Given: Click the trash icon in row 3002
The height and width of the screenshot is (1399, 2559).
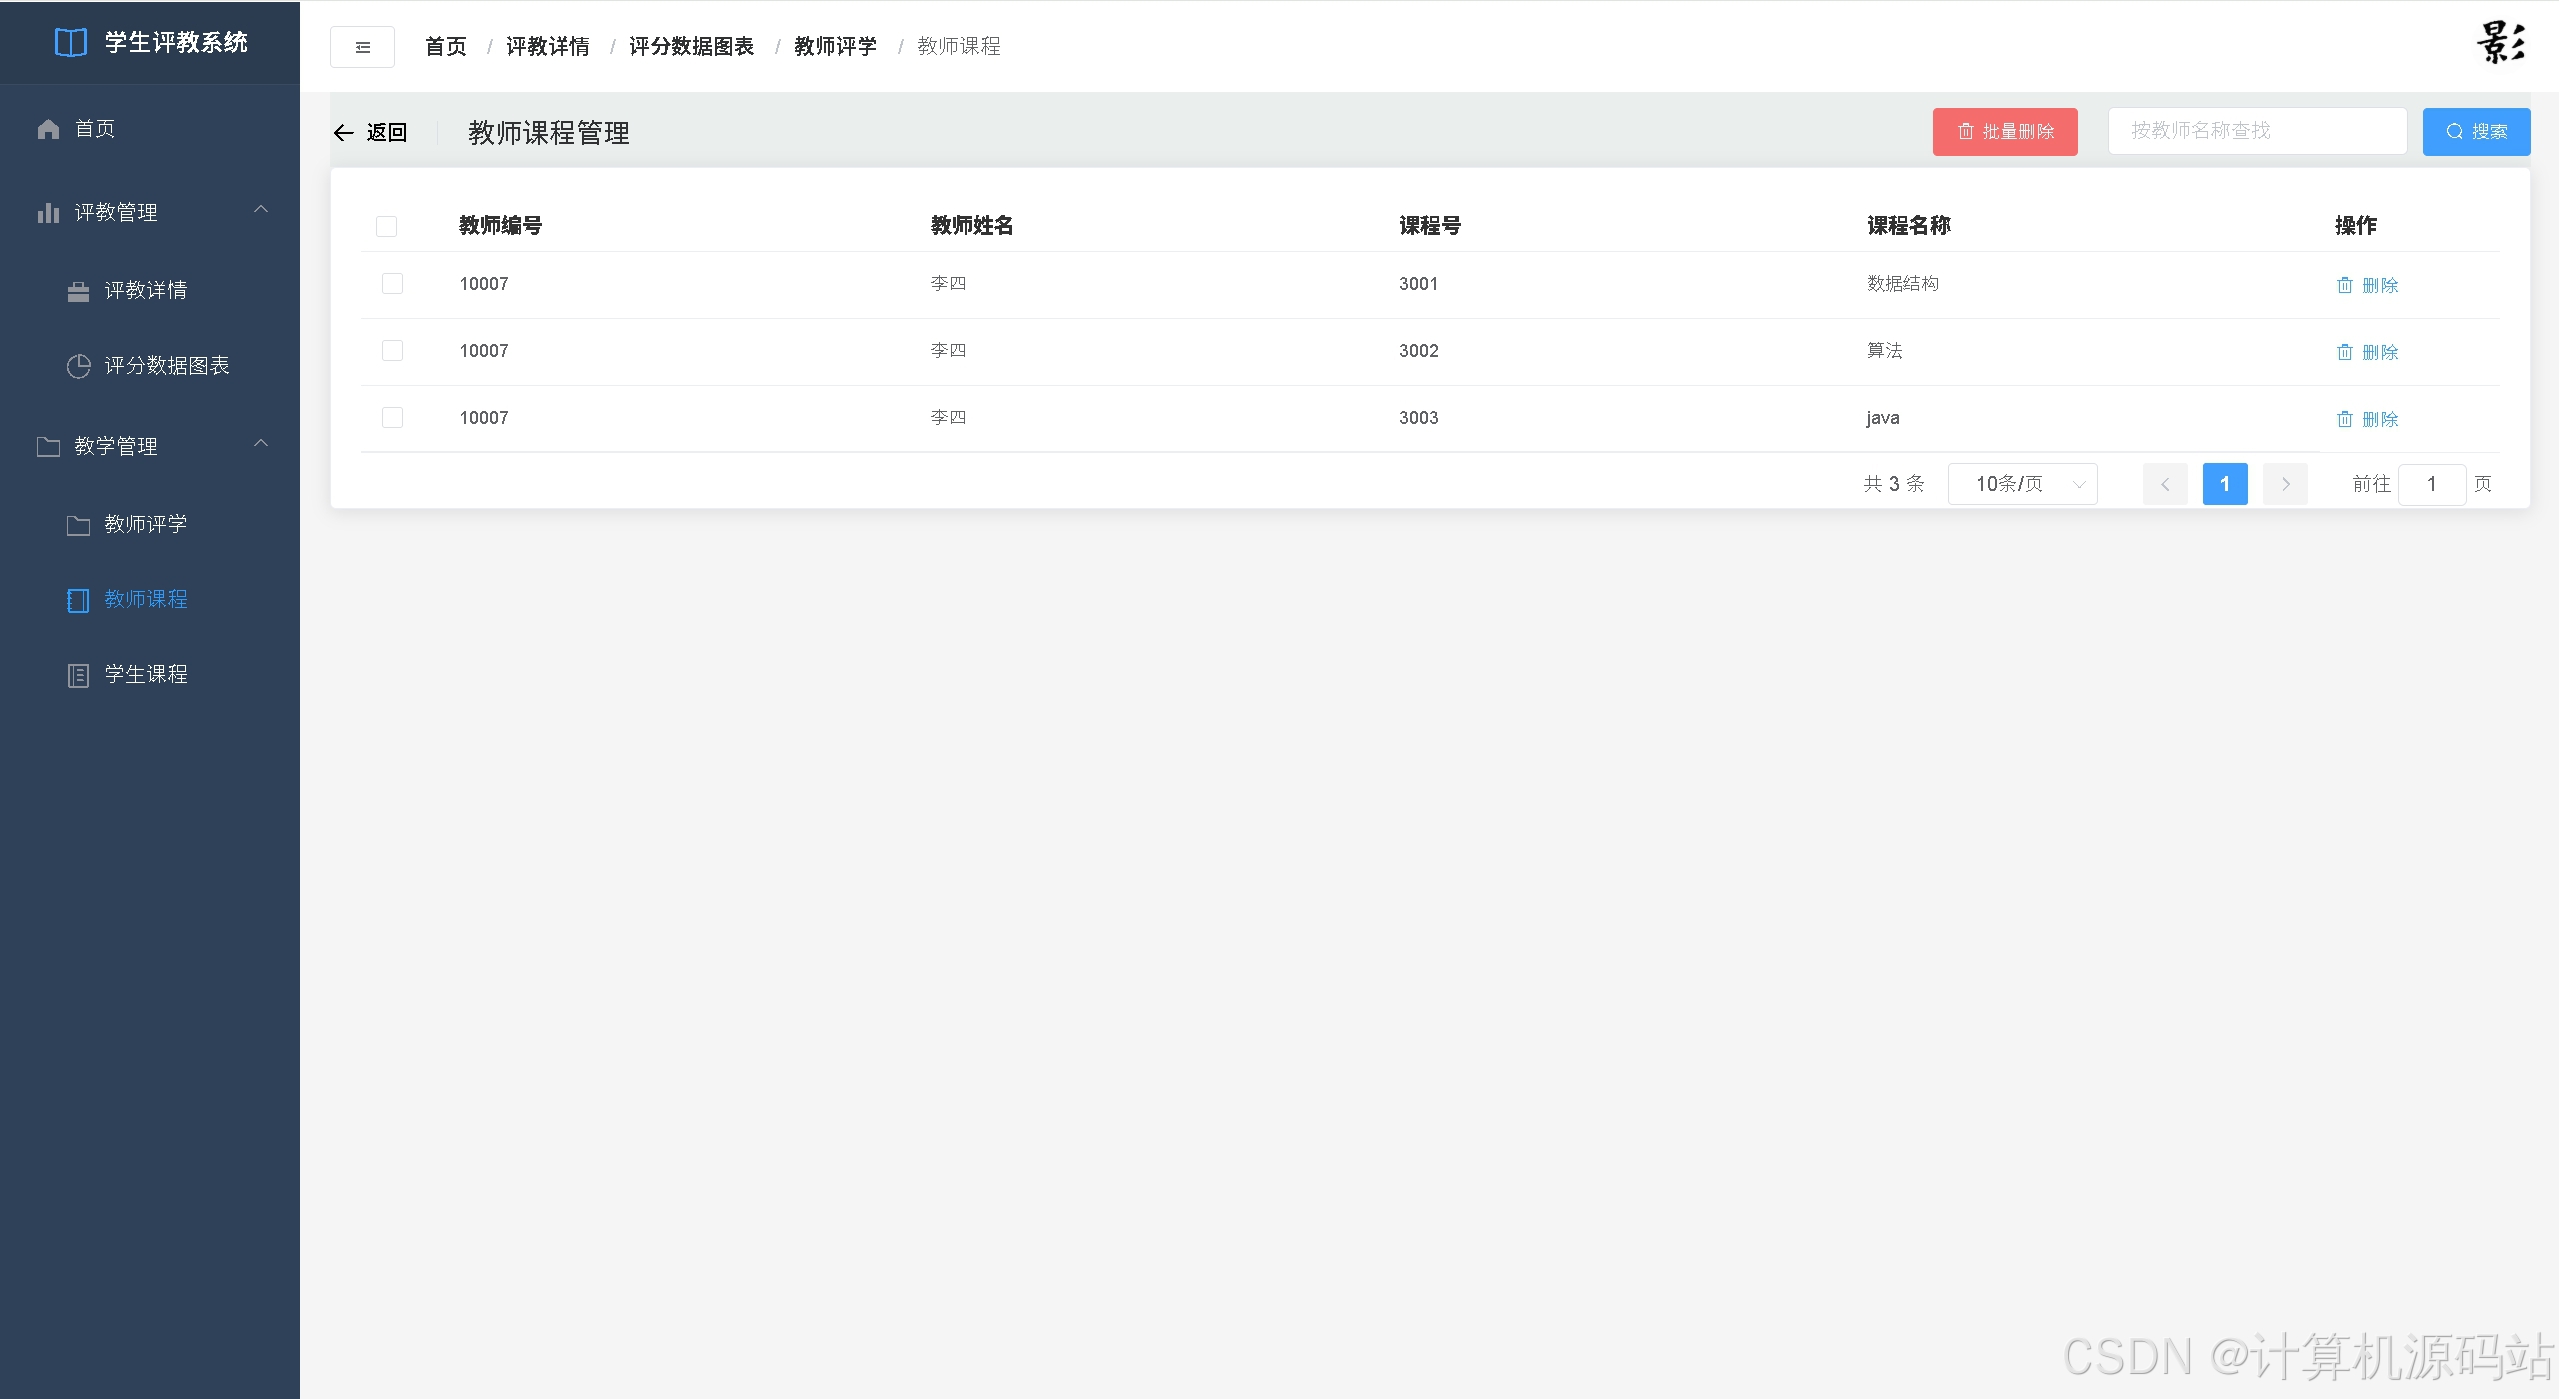Looking at the screenshot, I should (x=2344, y=352).
